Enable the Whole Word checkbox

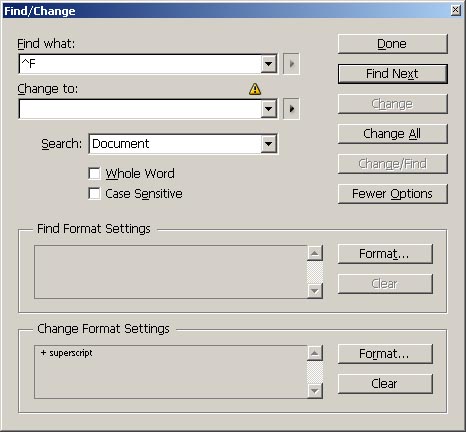(94, 173)
